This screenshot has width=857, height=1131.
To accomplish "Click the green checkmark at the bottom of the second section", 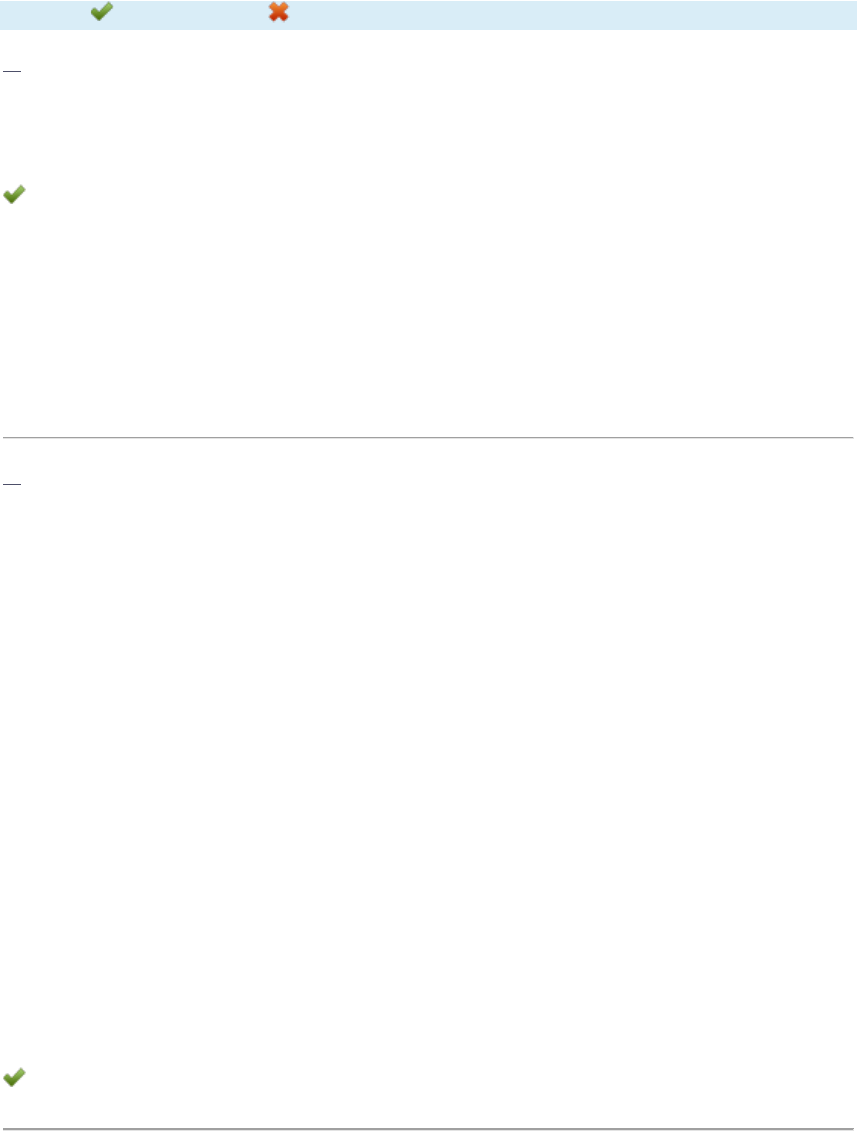I will (14, 1077).
